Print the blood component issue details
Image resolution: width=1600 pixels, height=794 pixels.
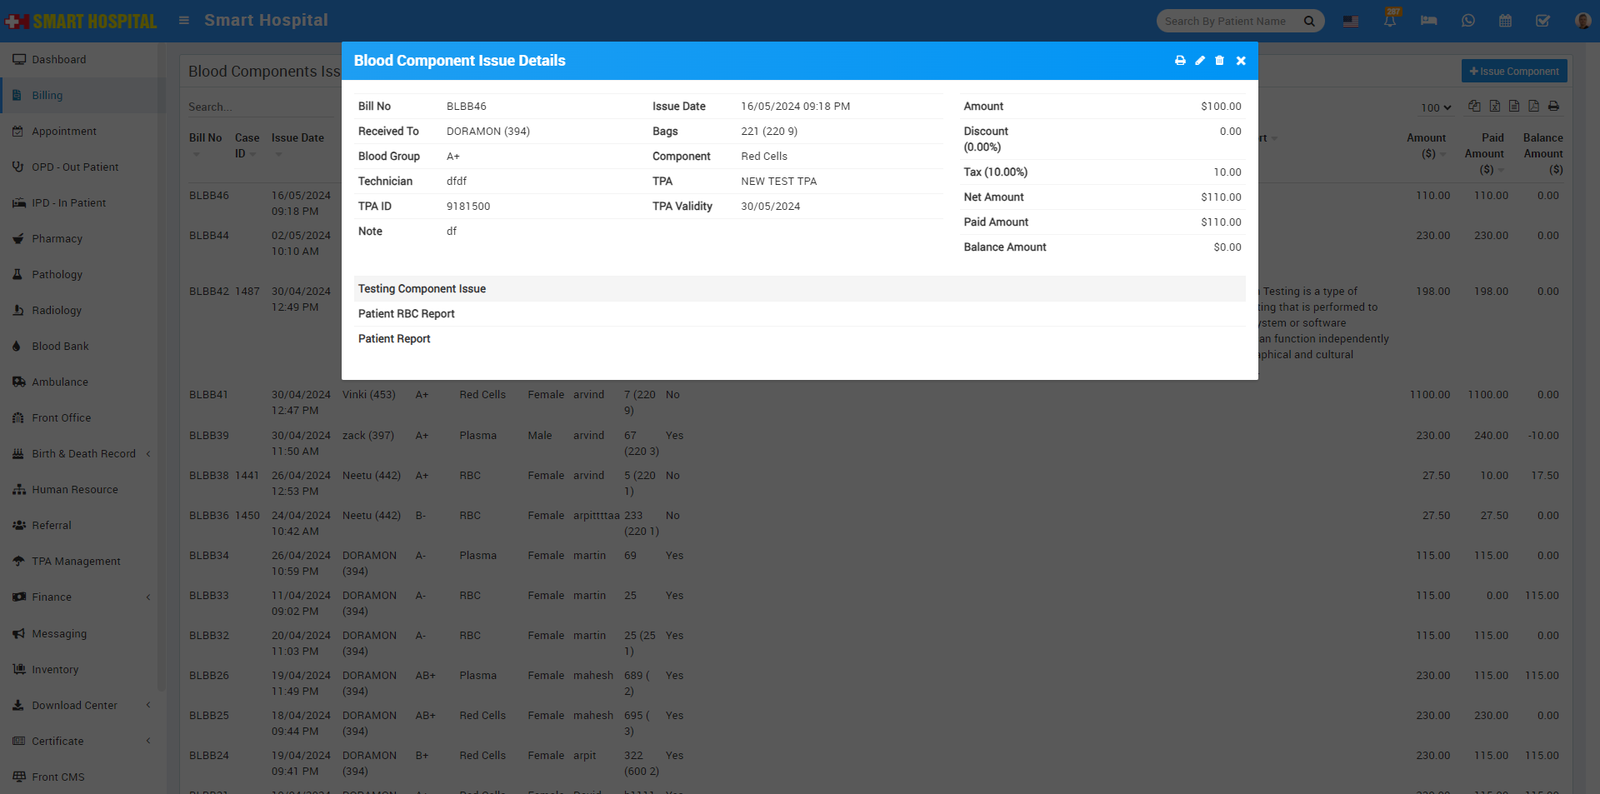pos(1180,61)
